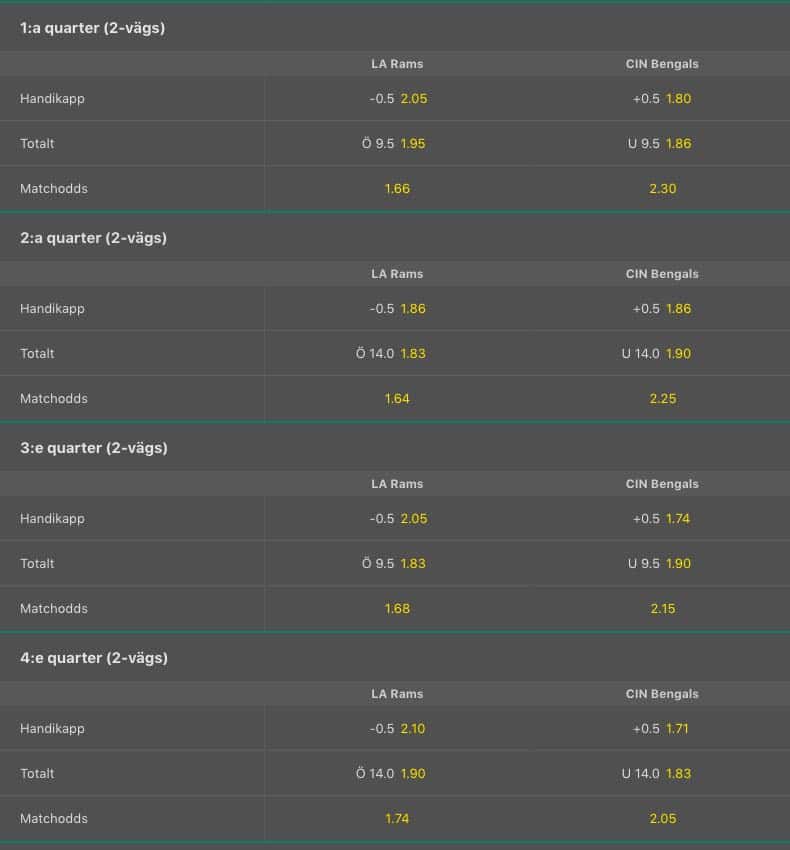Collapse the 2:a quarter (2-vägs) section header

coord(395,237)
